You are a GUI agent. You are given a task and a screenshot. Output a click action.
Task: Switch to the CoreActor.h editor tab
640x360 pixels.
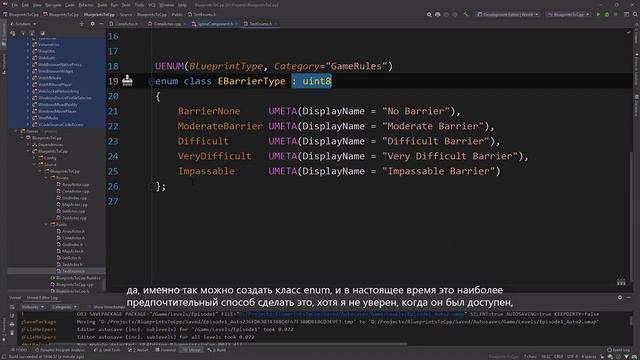click(x=126, y=24)
